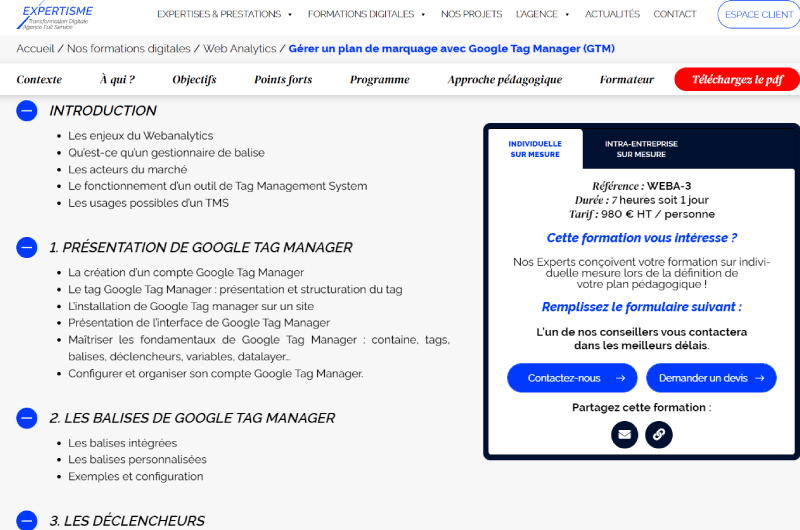Screen dimensions: 800x530
Task: Go to Actualités page
Action: tap(612, 14)
